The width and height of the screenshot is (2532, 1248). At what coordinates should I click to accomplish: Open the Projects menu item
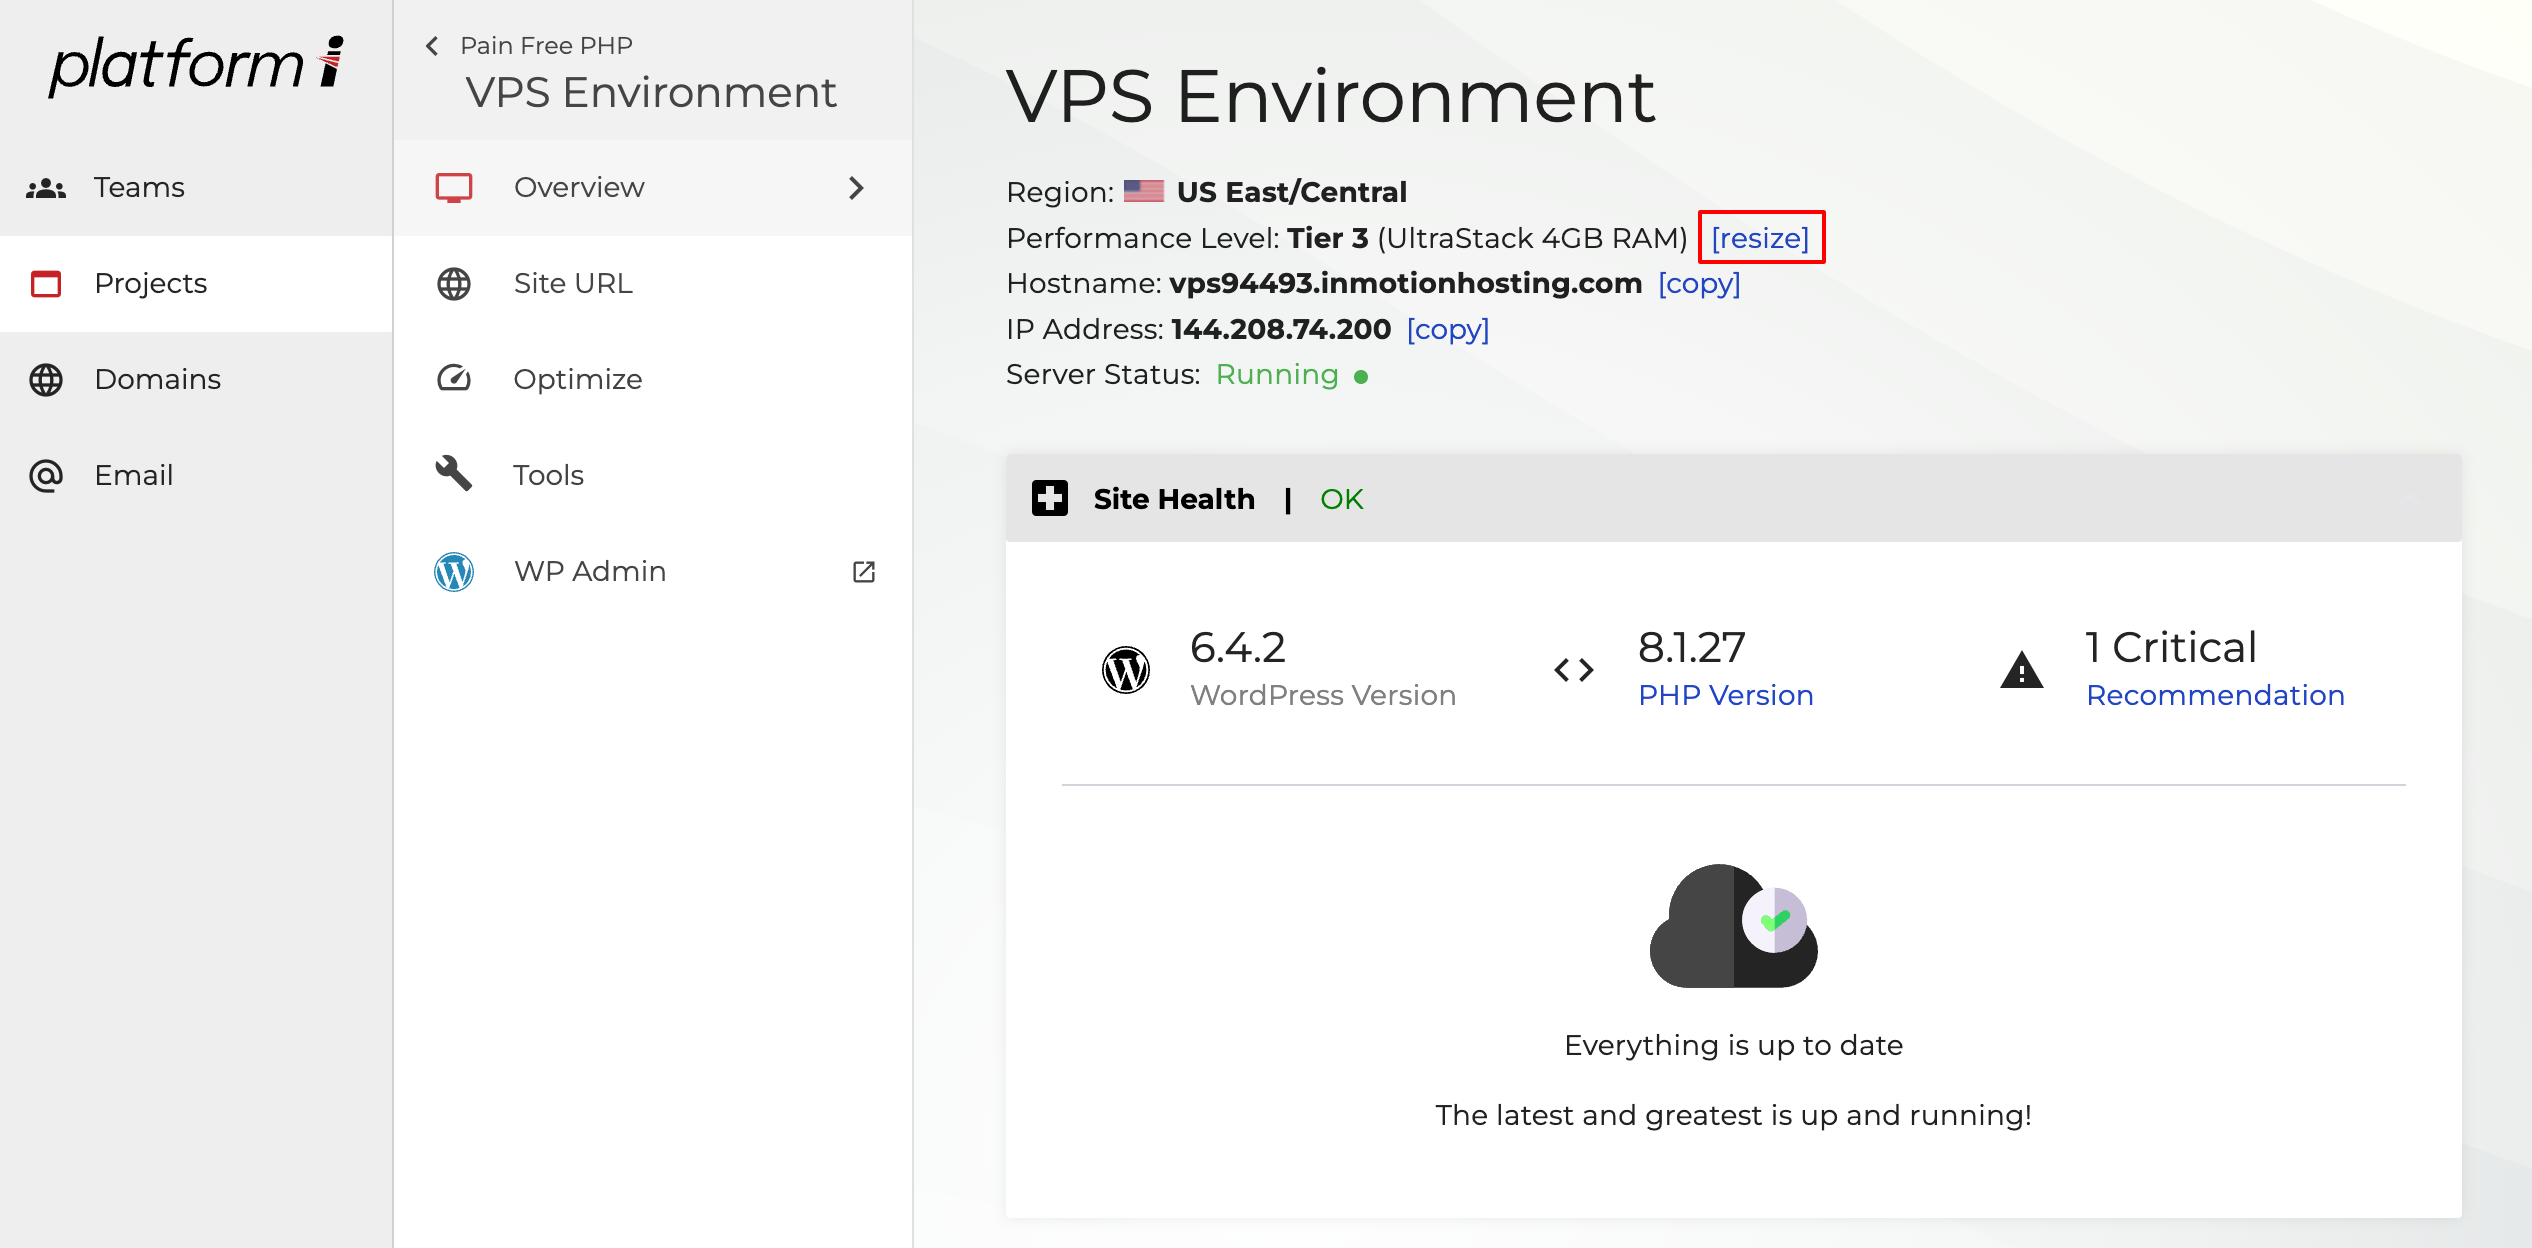click(150, 284)
